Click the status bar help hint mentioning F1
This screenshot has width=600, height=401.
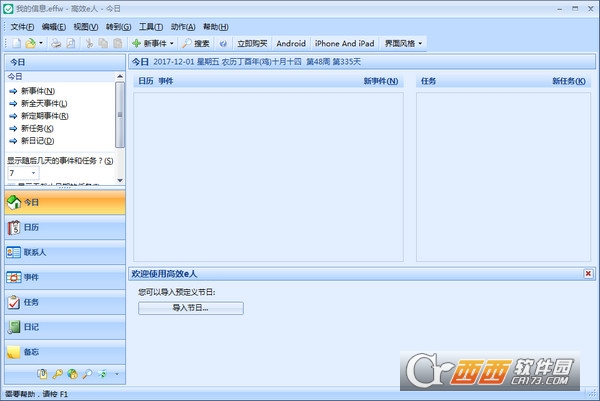[x=37, y=394]
